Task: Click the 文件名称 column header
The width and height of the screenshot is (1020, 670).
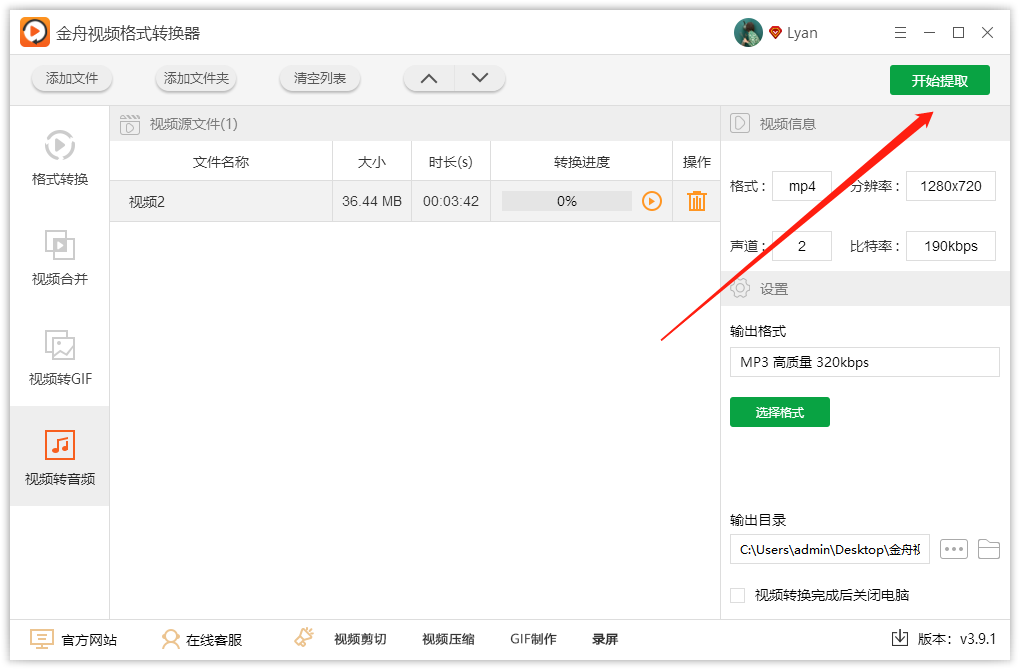Action: [221, 162]
